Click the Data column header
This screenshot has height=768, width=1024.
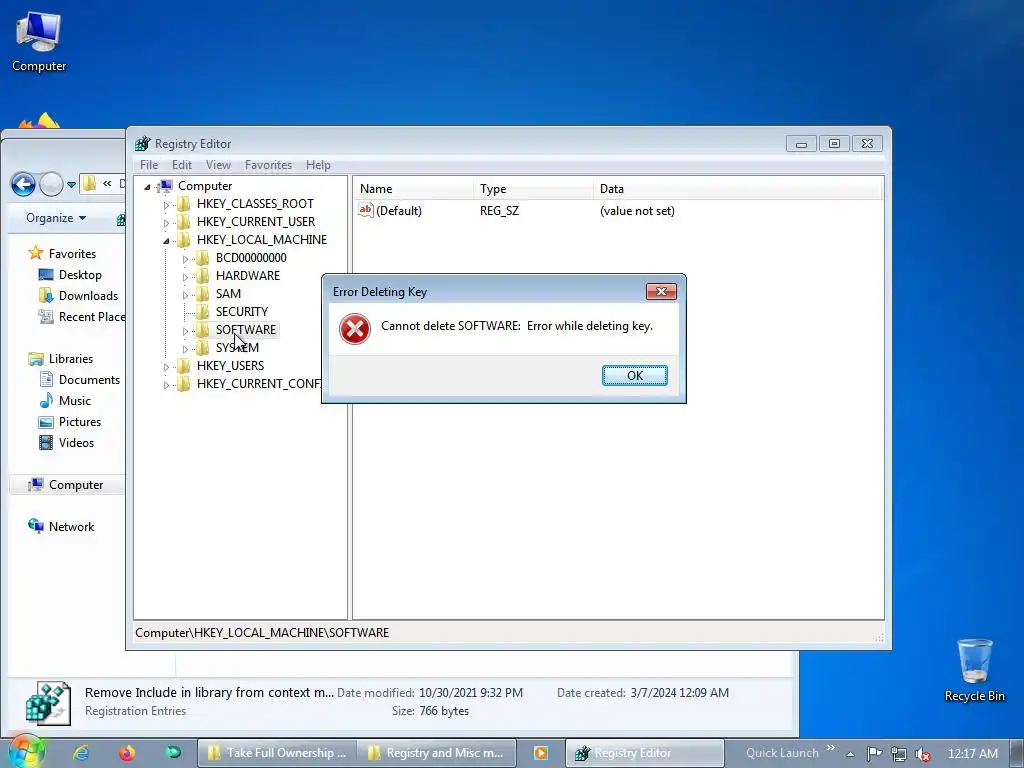click(x=738, y=189)
